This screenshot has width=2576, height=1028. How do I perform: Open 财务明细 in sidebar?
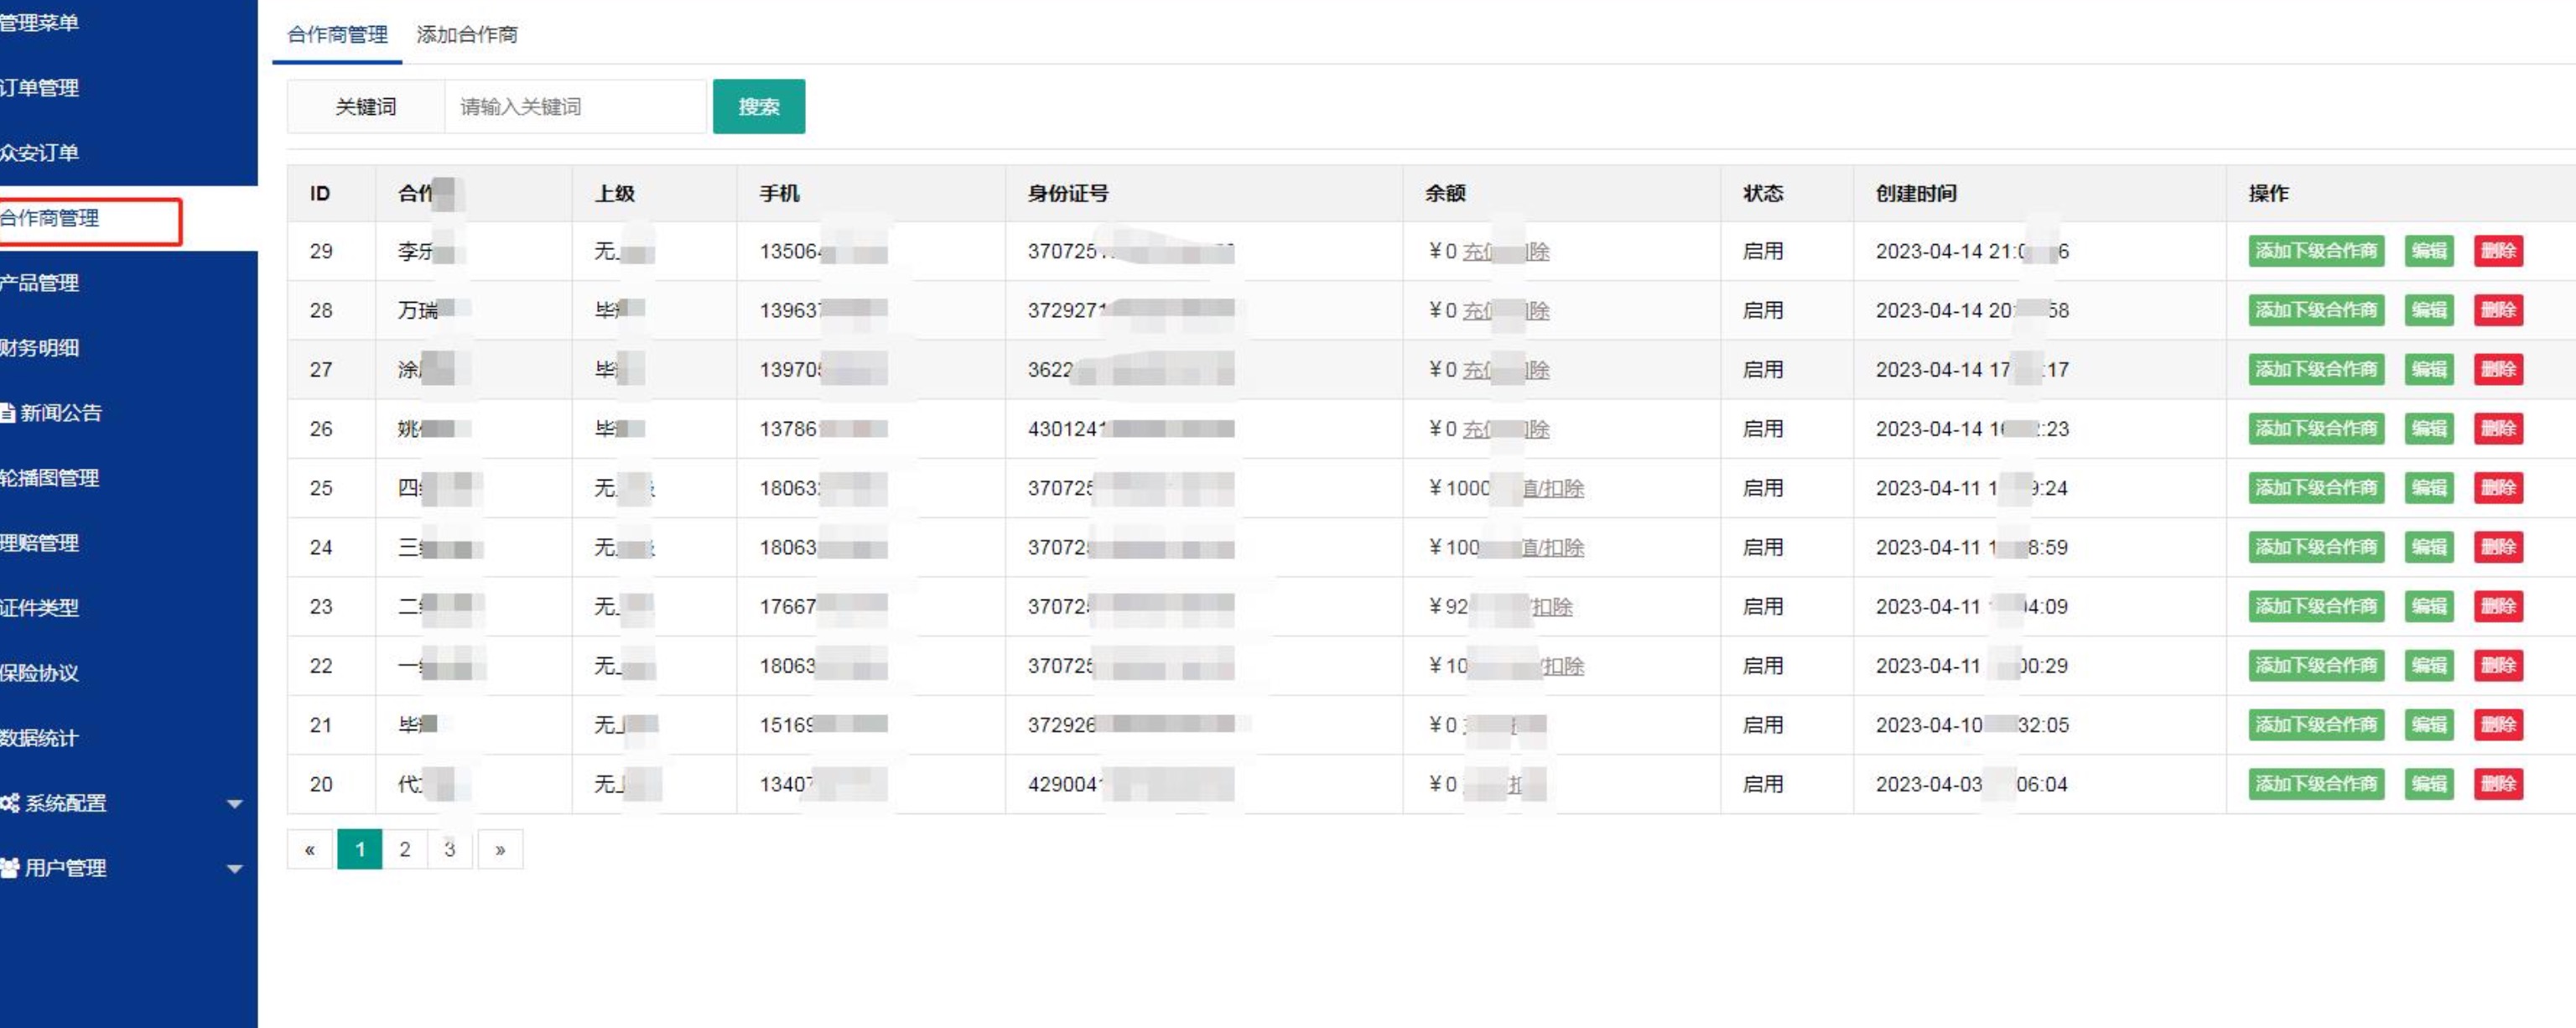pyautogui.click(x=40, y=348)
